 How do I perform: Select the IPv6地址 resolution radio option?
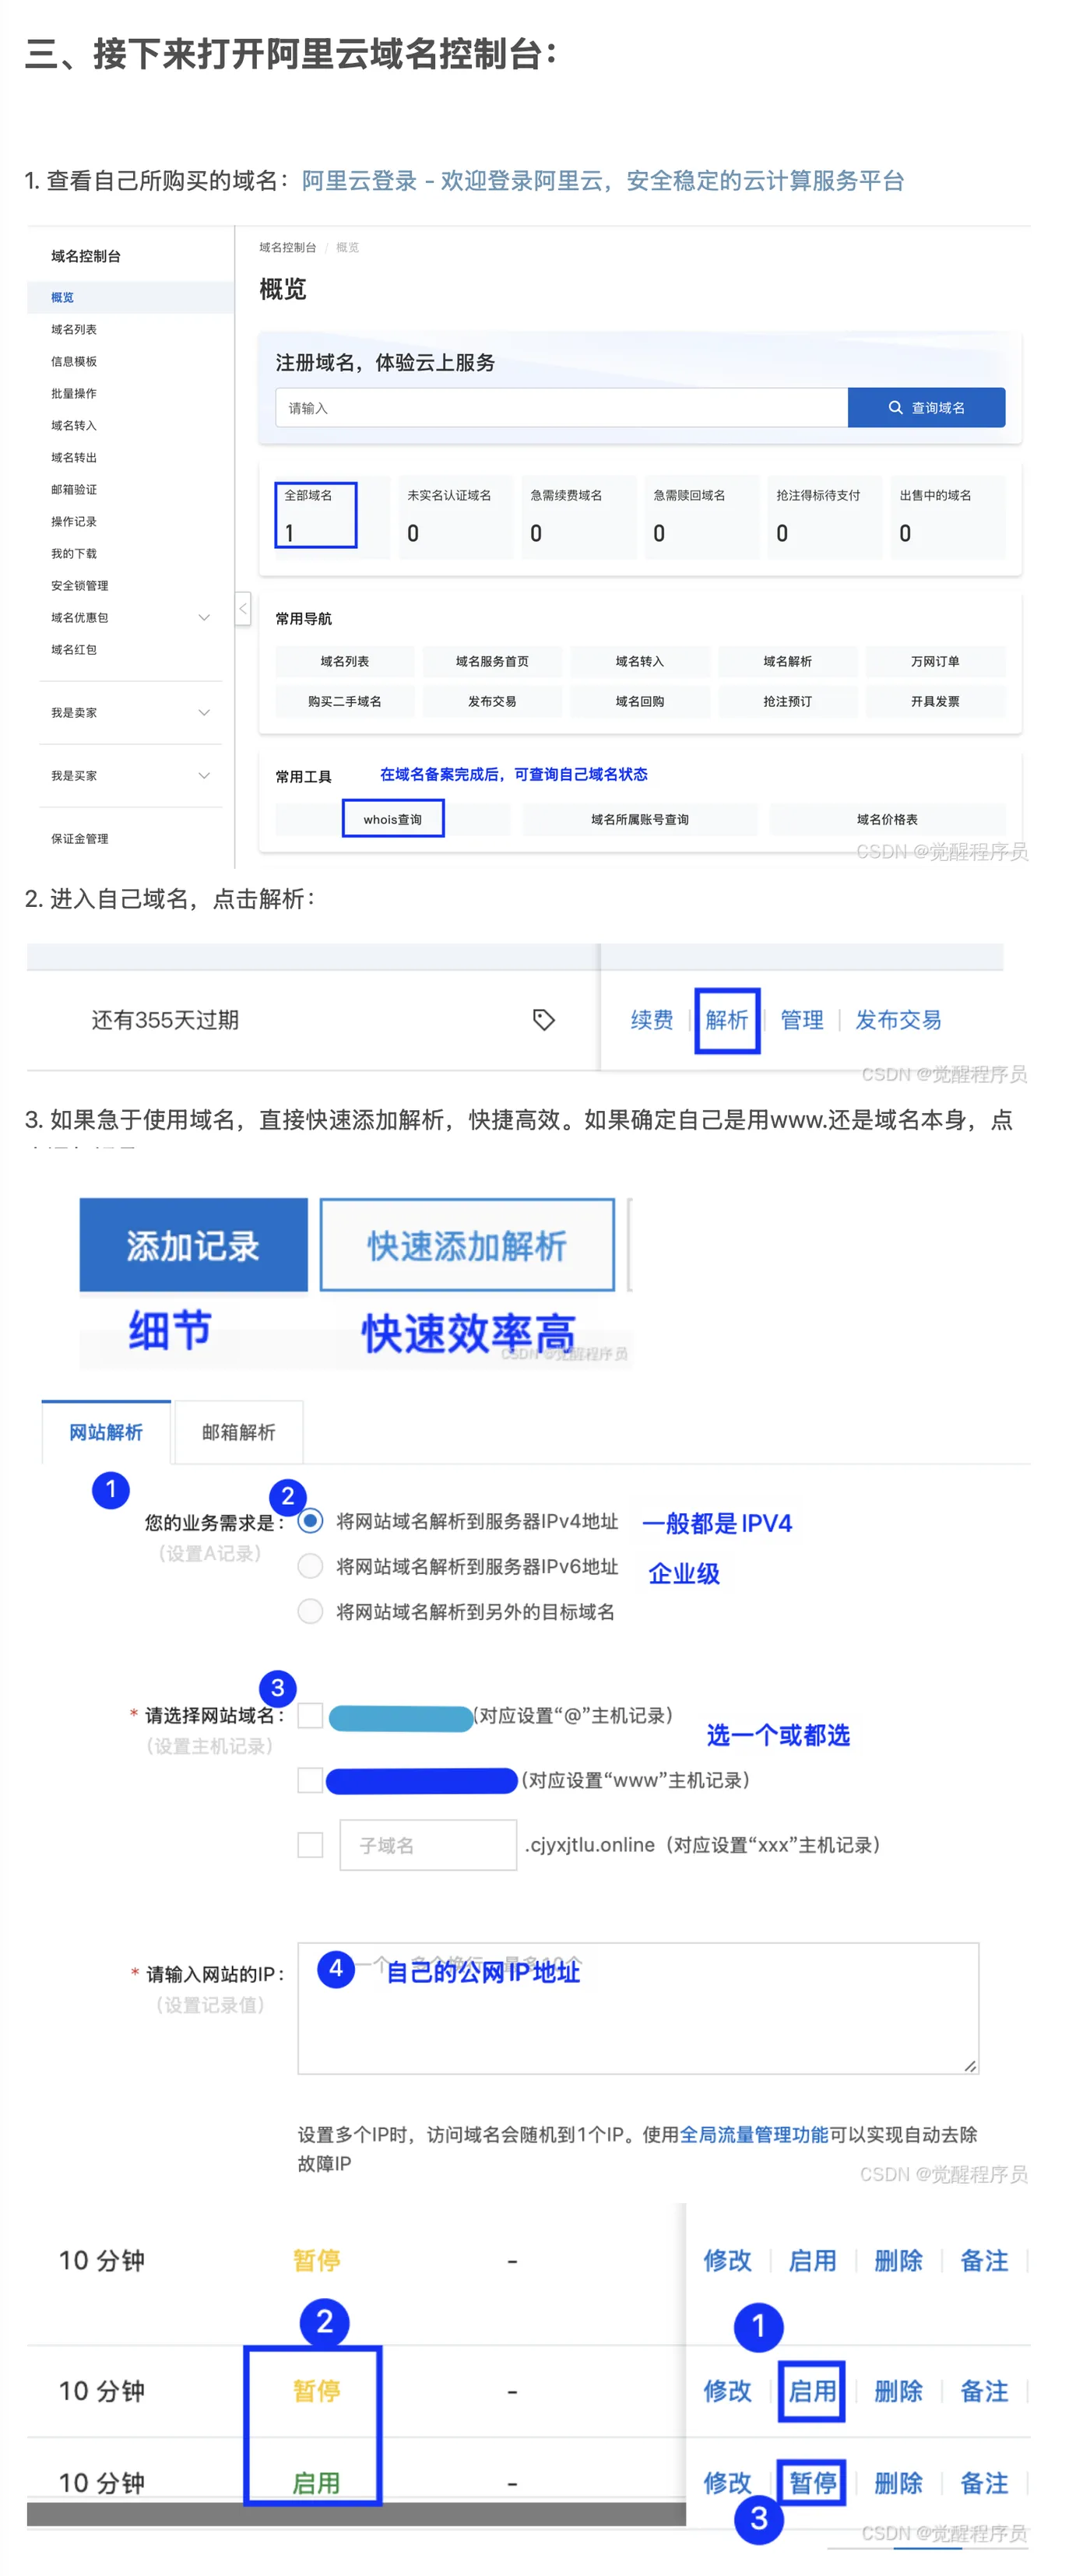click(x=311, y=1565)
